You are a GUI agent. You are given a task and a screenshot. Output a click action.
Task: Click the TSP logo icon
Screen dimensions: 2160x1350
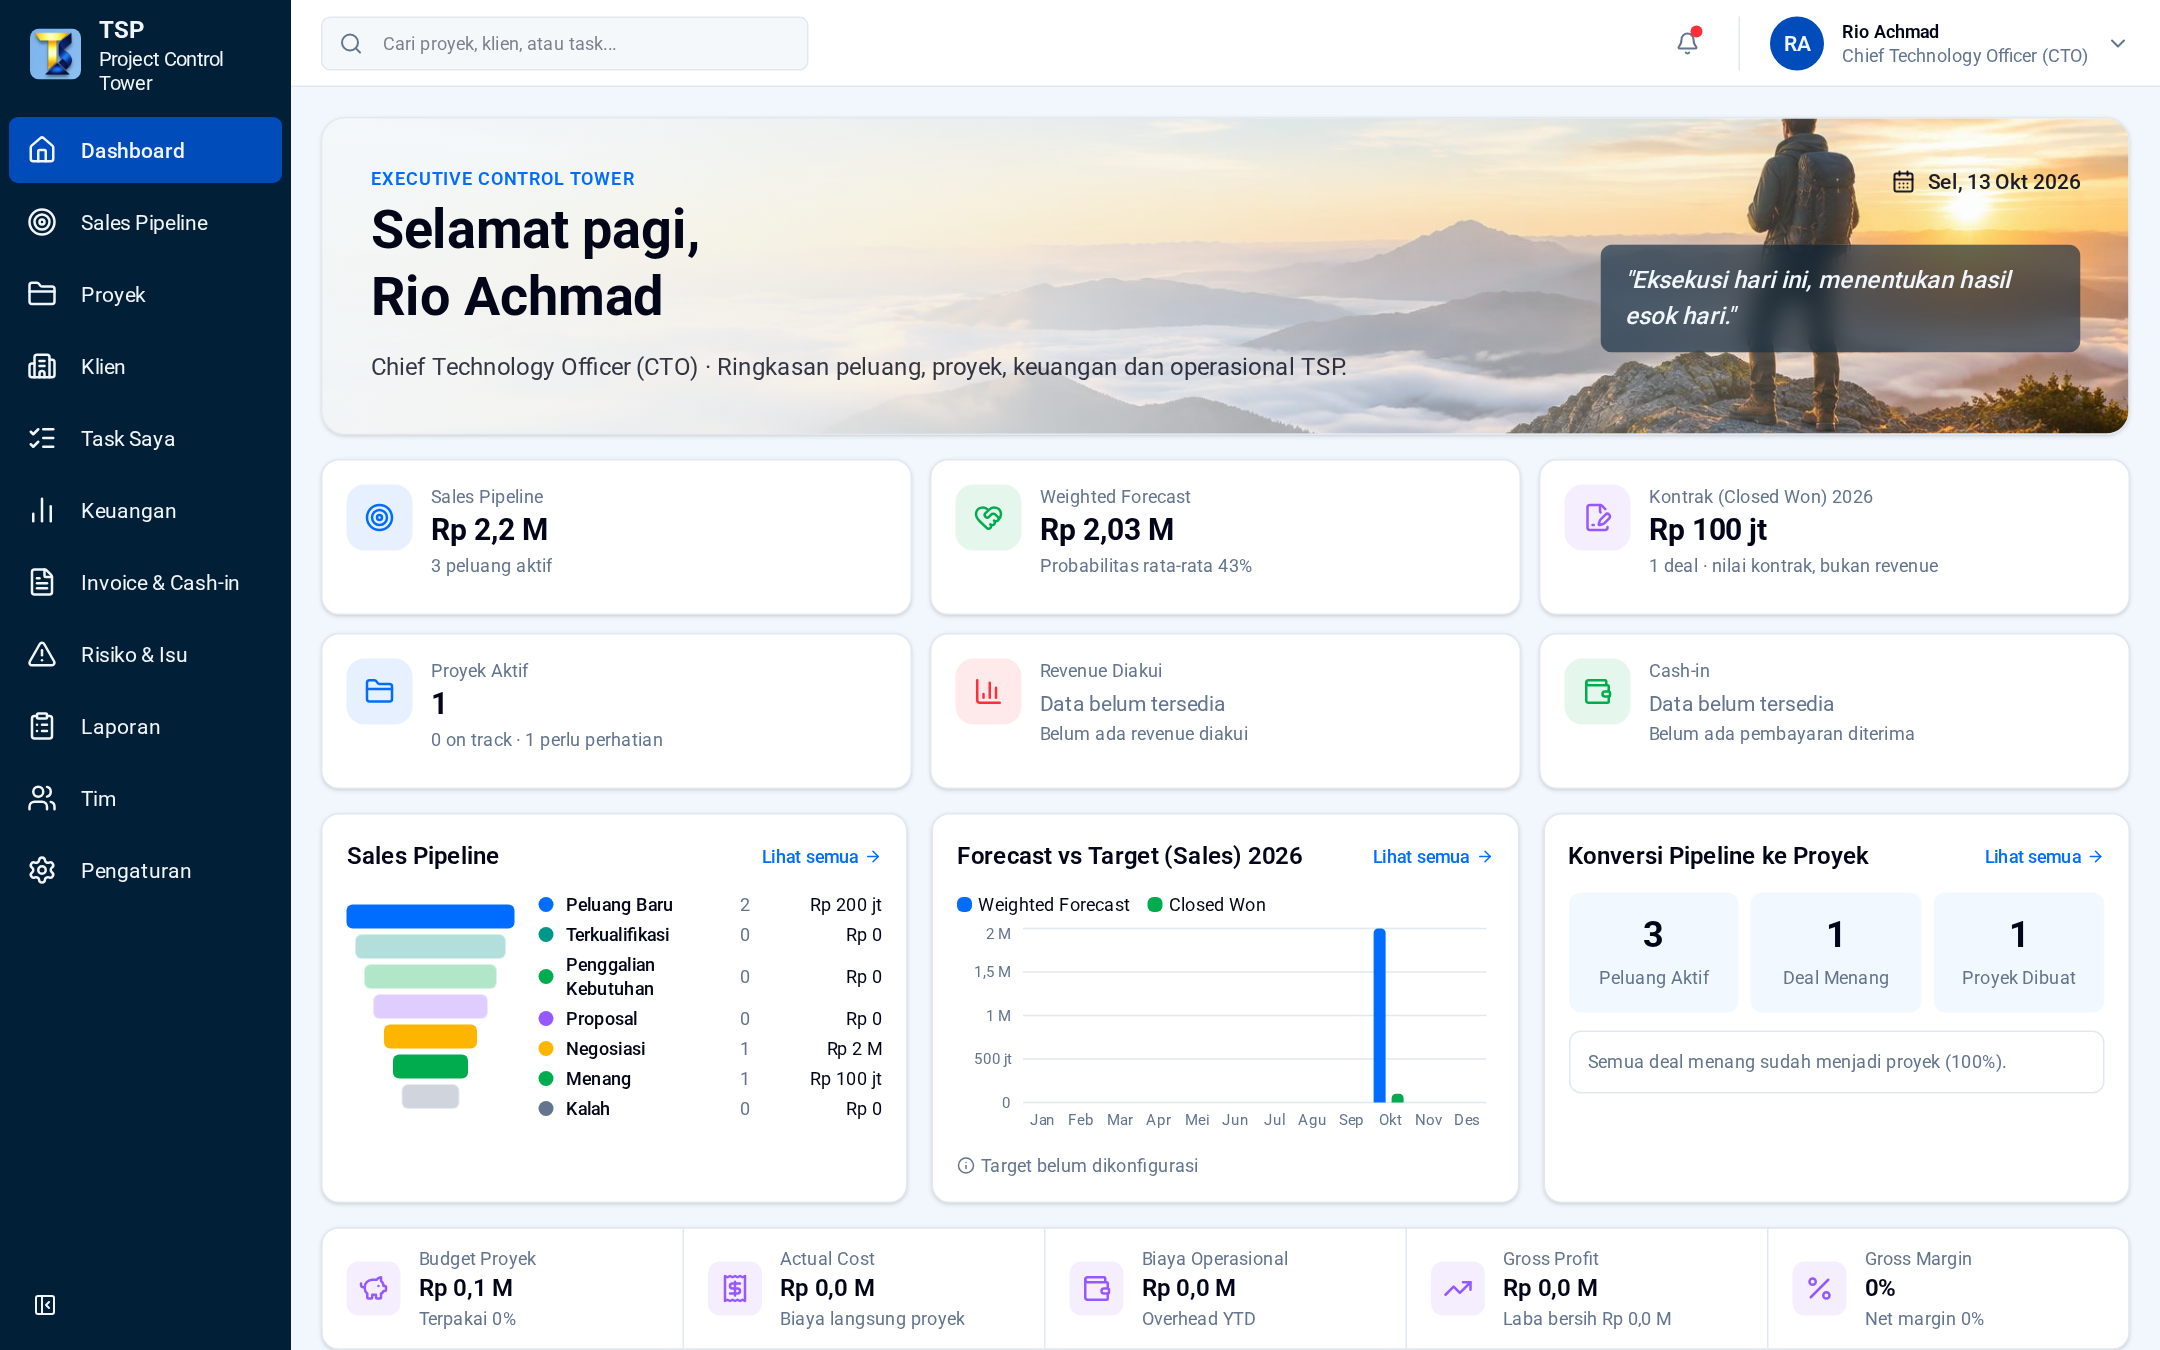(x=55, y=54)
